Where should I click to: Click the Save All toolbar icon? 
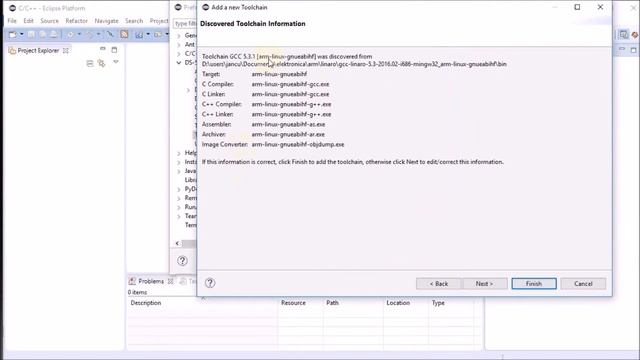42,35
